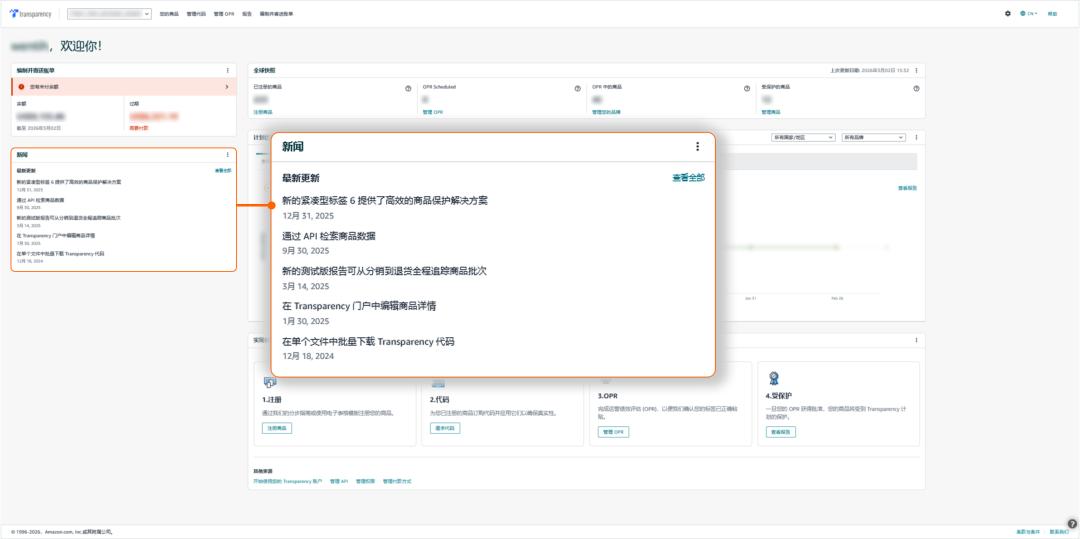Open the kebab menu of the small 新闻 panel
Viewport: 1080px width, 539px height.
227,155
